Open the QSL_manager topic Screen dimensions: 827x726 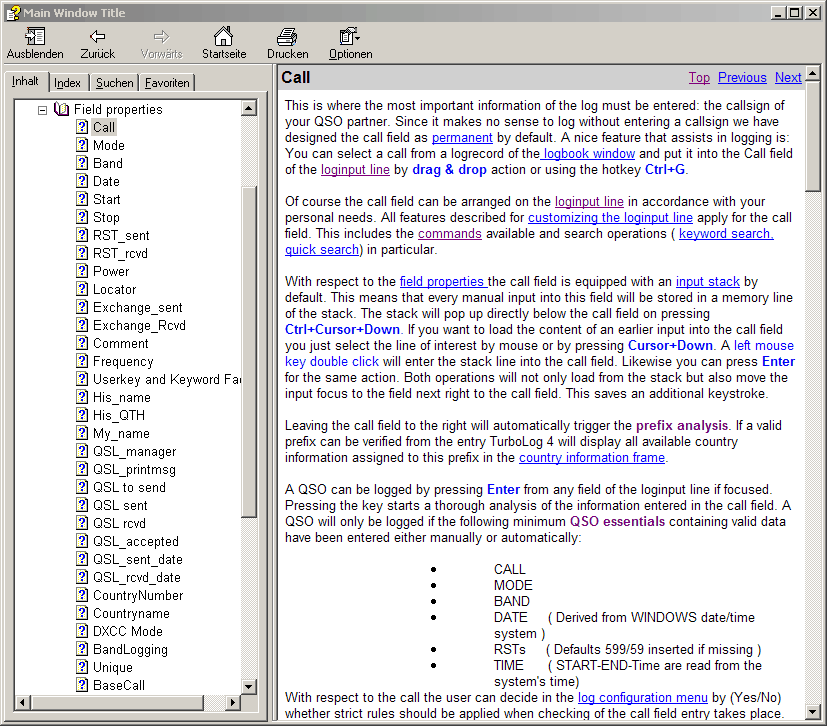[134, 451]
